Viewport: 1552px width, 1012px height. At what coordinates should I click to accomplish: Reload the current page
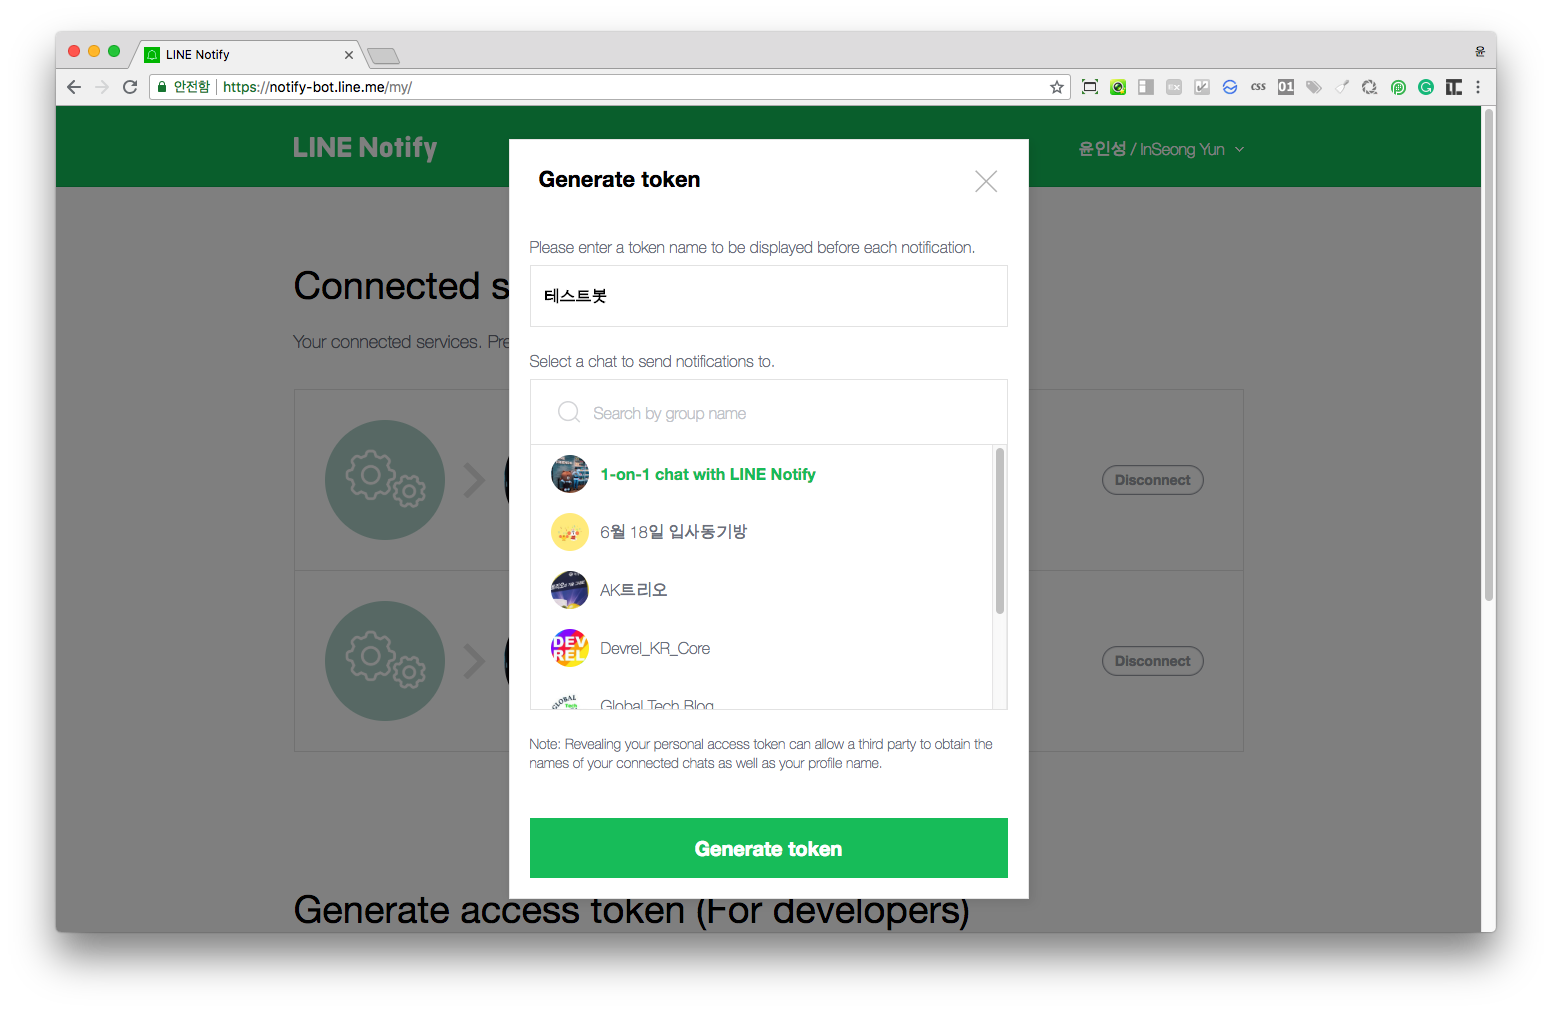[130, 87]
